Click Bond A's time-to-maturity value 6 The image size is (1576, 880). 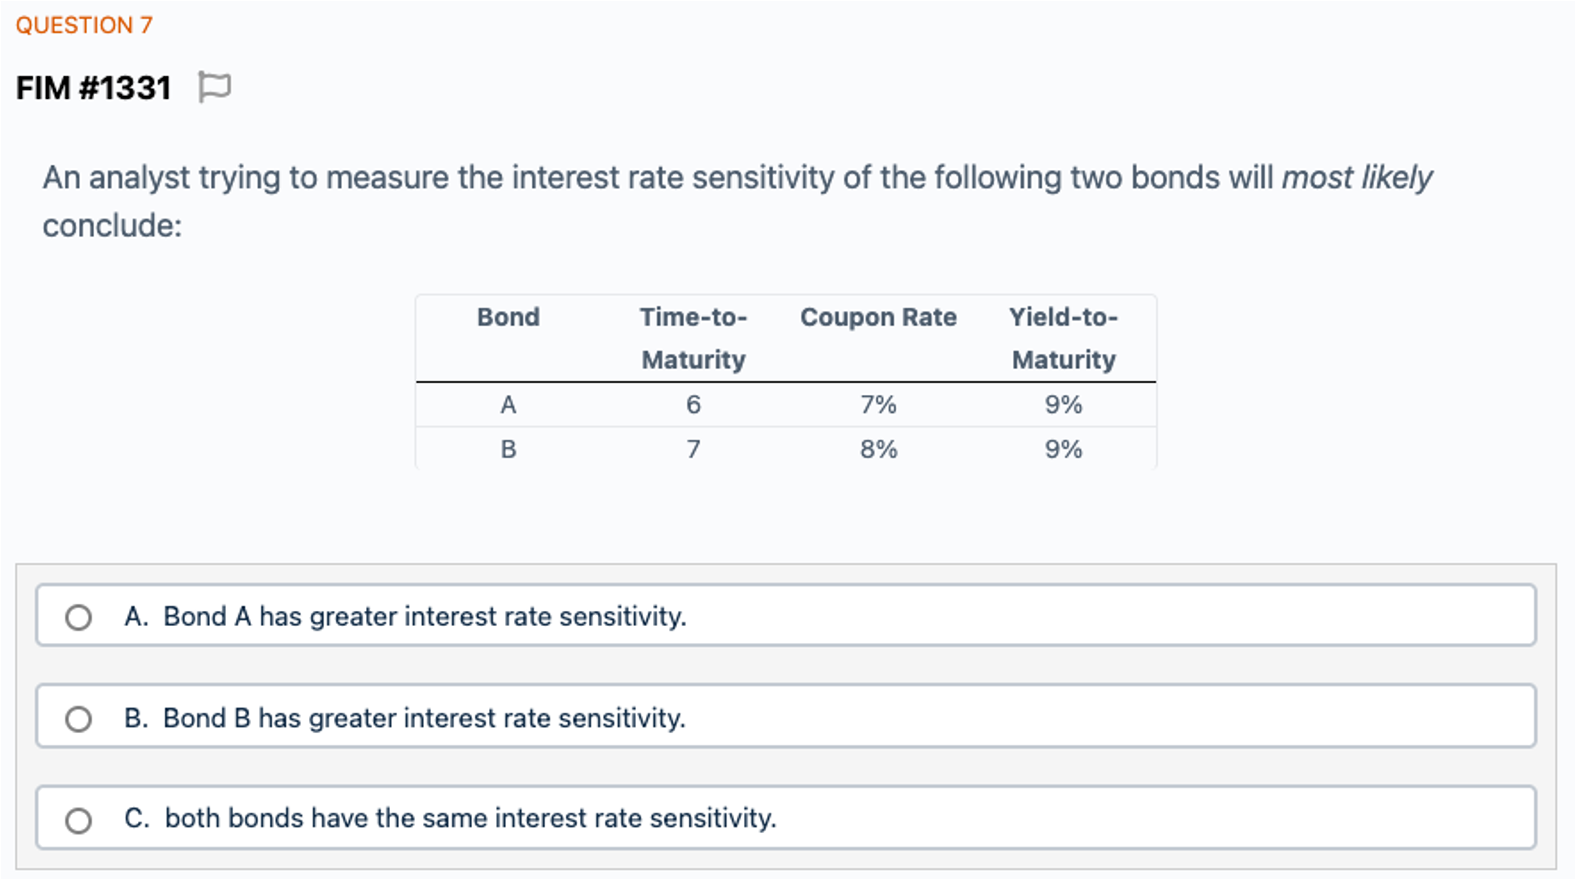click(693, 405)
